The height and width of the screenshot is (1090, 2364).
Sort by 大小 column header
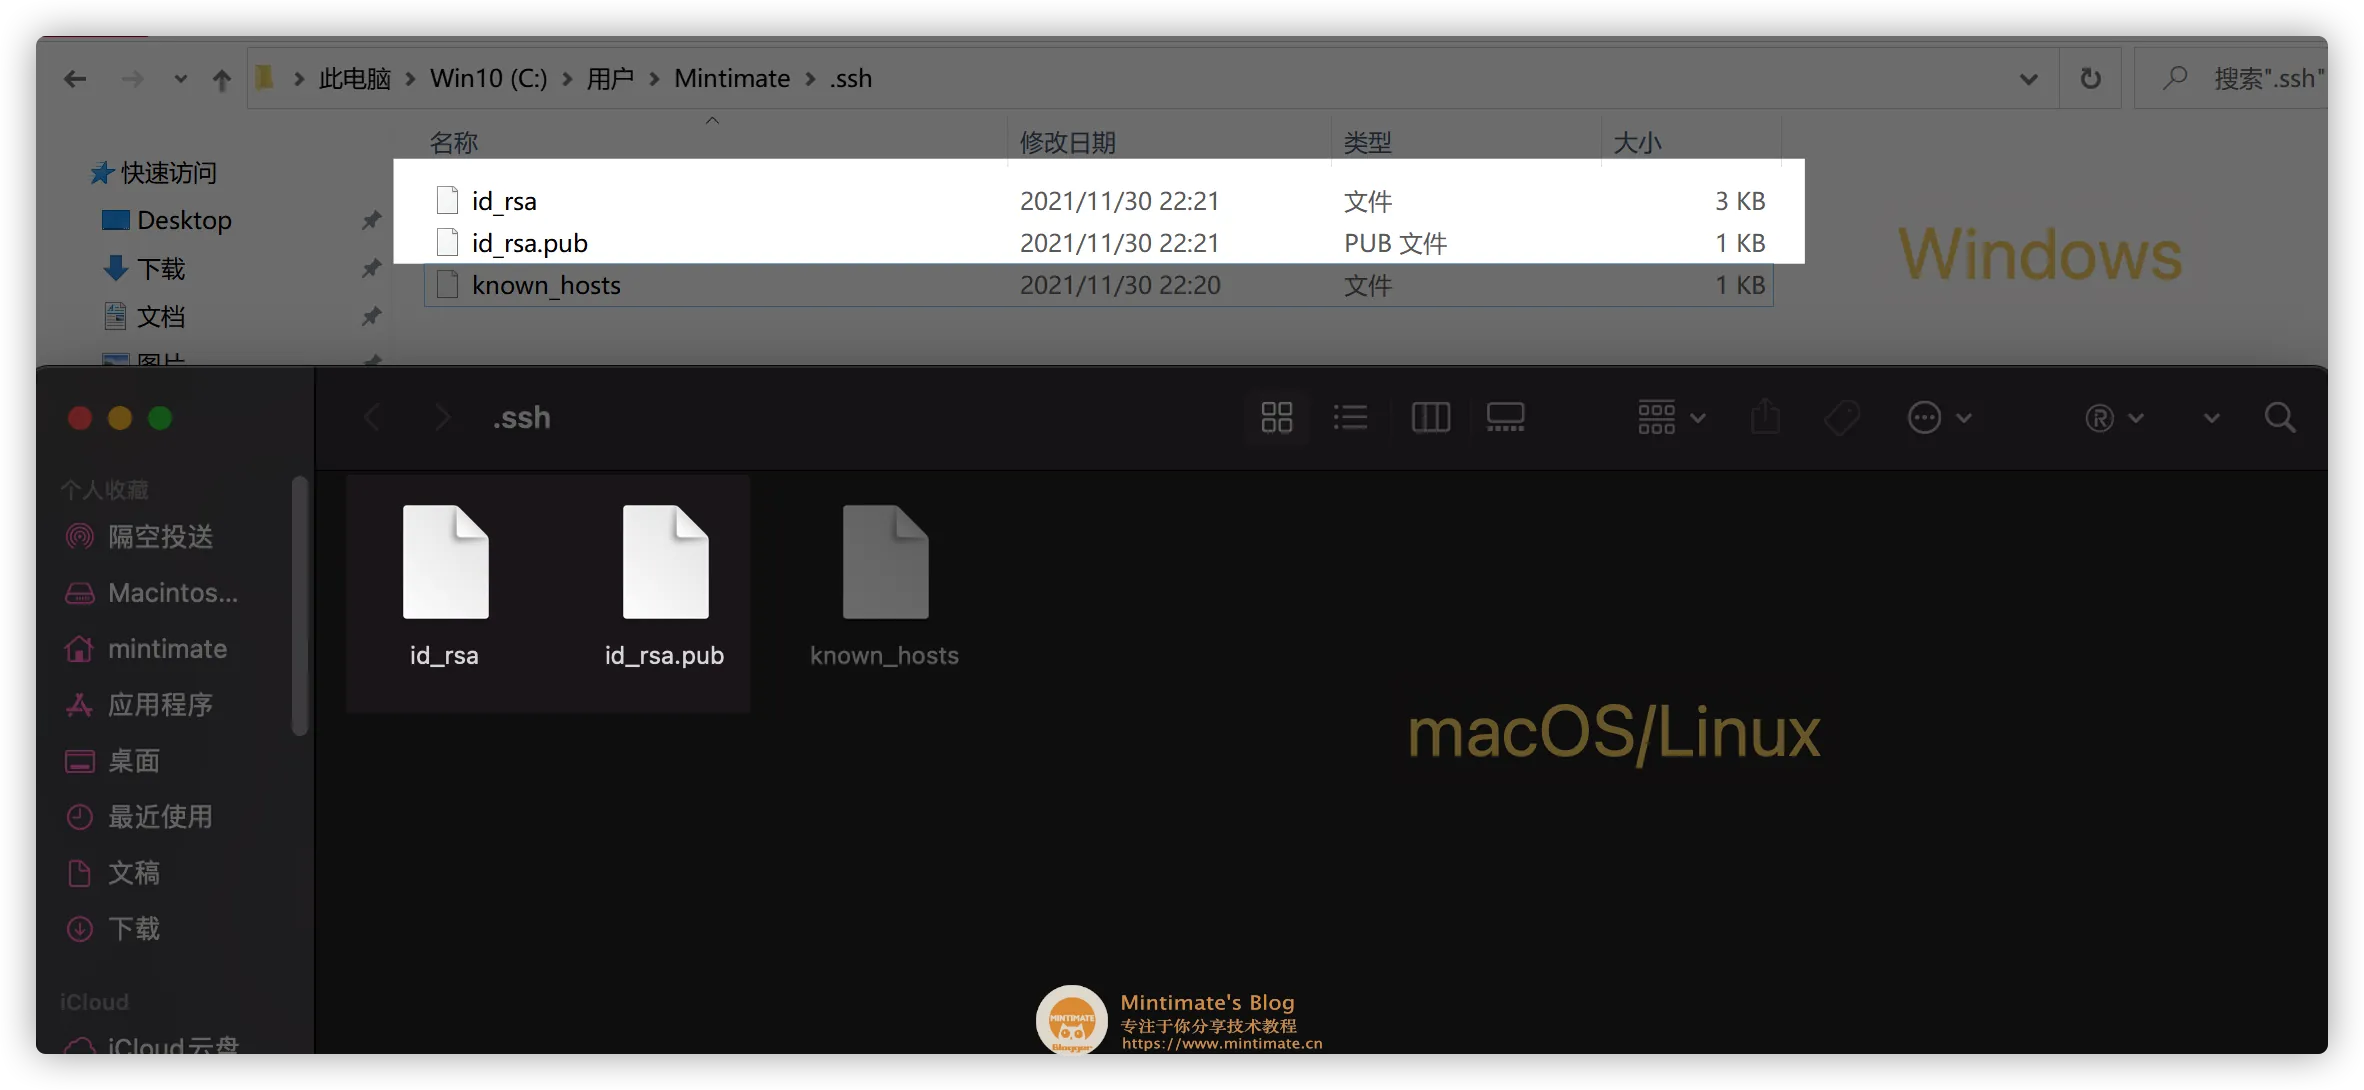(x=1637, y=142)
